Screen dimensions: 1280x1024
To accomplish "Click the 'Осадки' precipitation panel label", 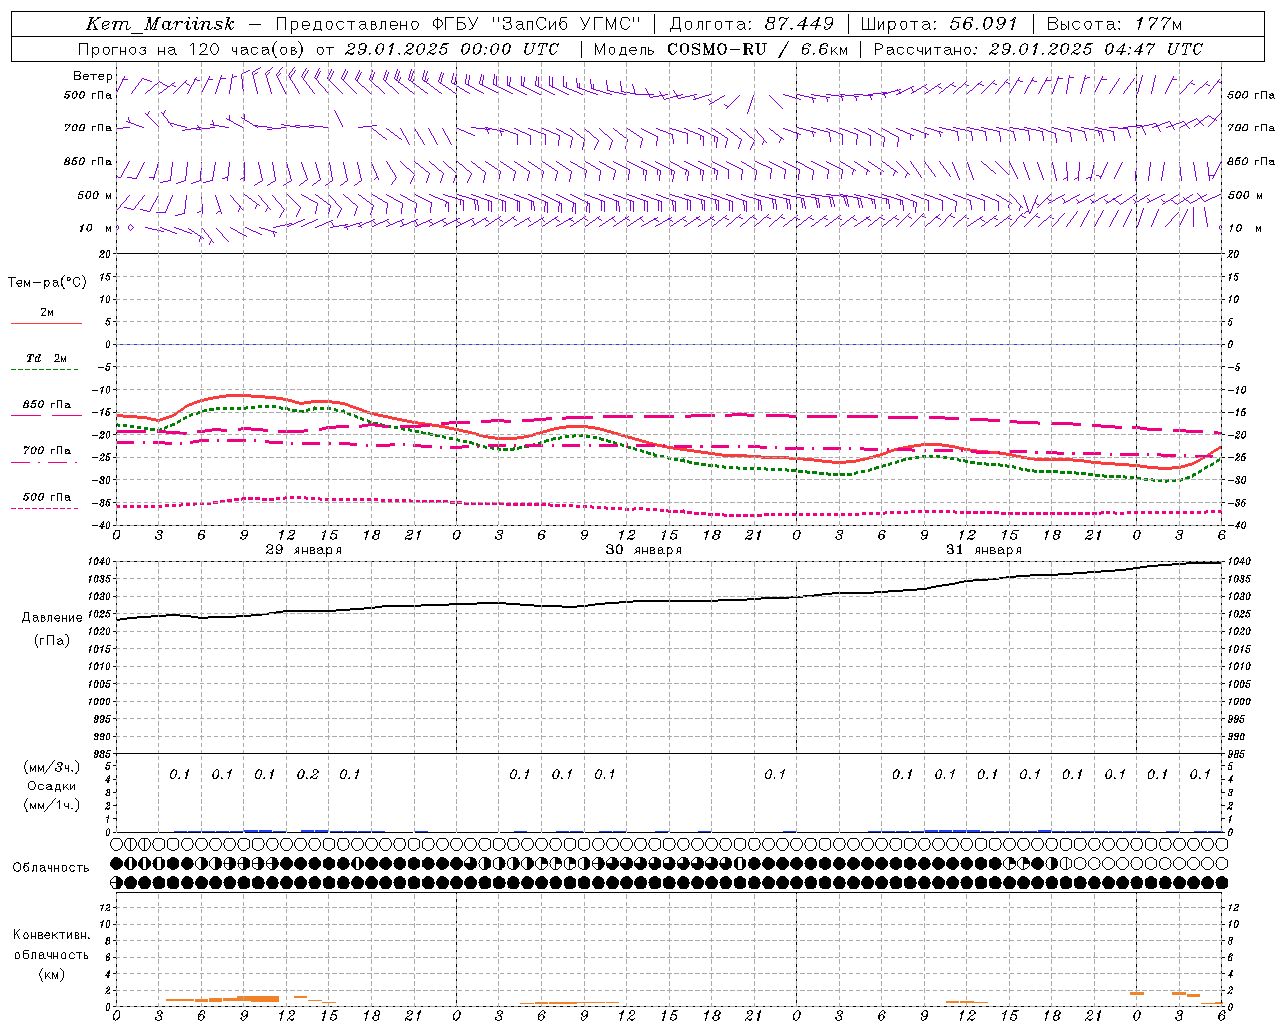I will (x=52, y=786).
